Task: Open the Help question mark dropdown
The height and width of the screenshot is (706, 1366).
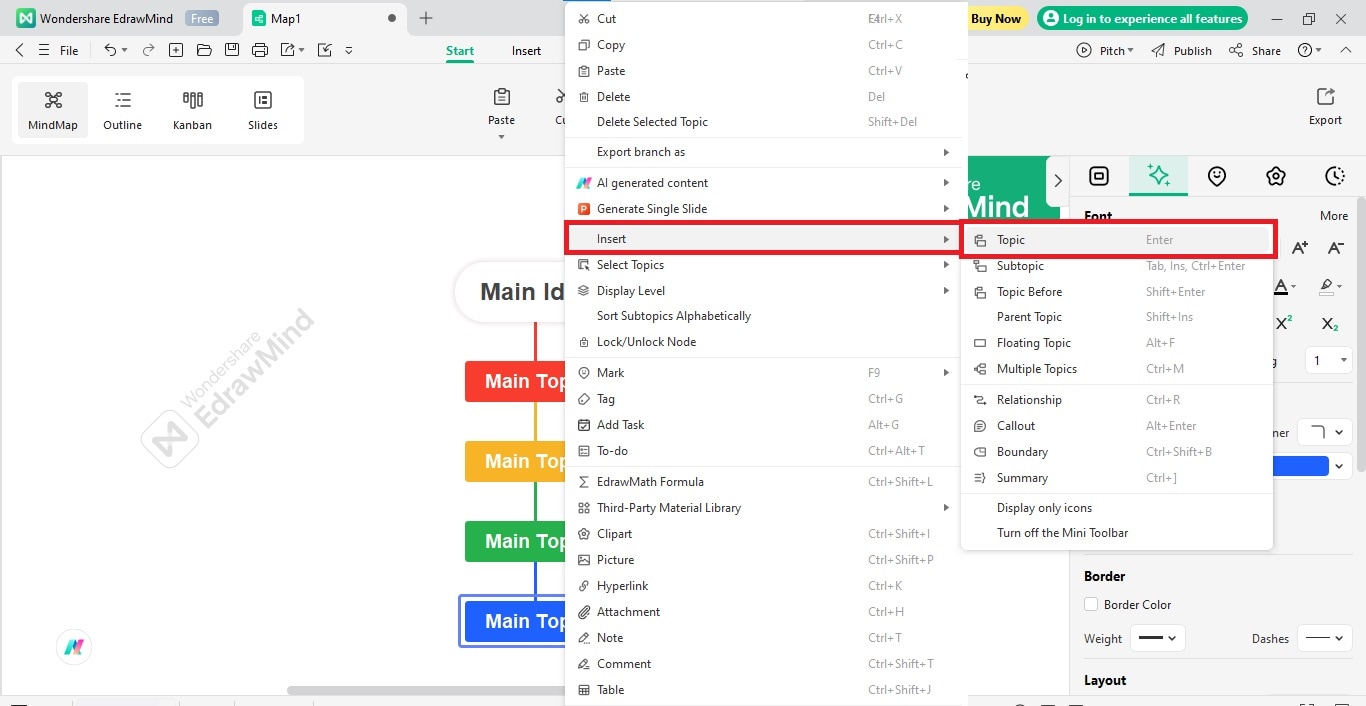Action: pyautogui.click(x=1309, y=50)
